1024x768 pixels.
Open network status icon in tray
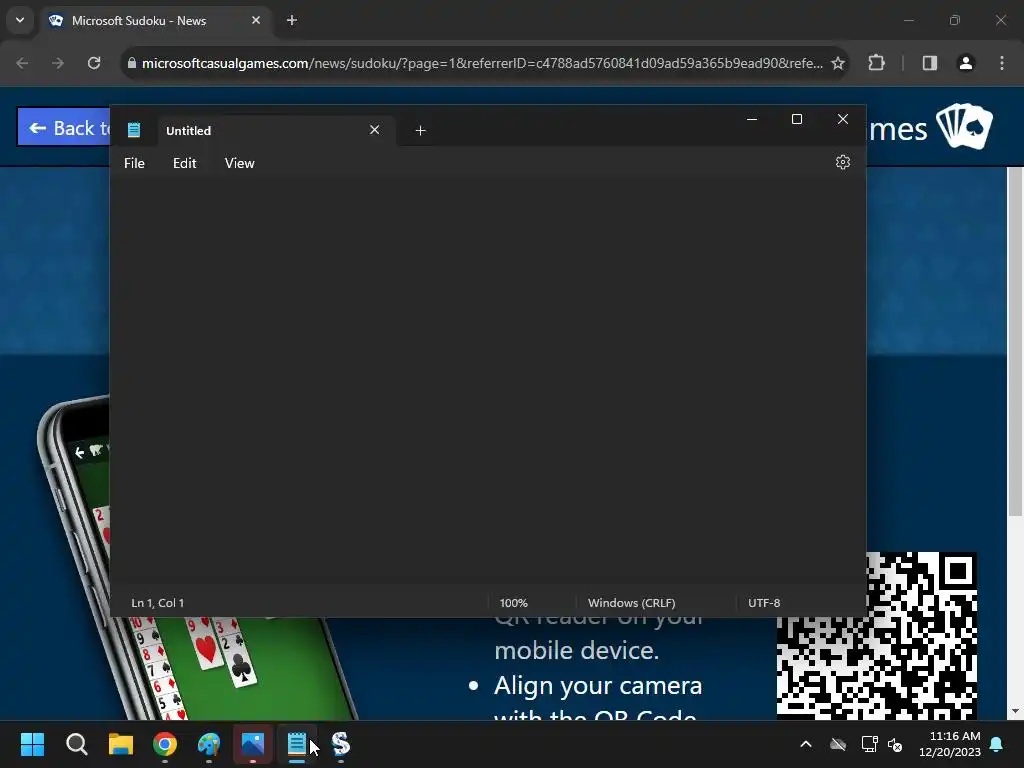click(869, 744)
